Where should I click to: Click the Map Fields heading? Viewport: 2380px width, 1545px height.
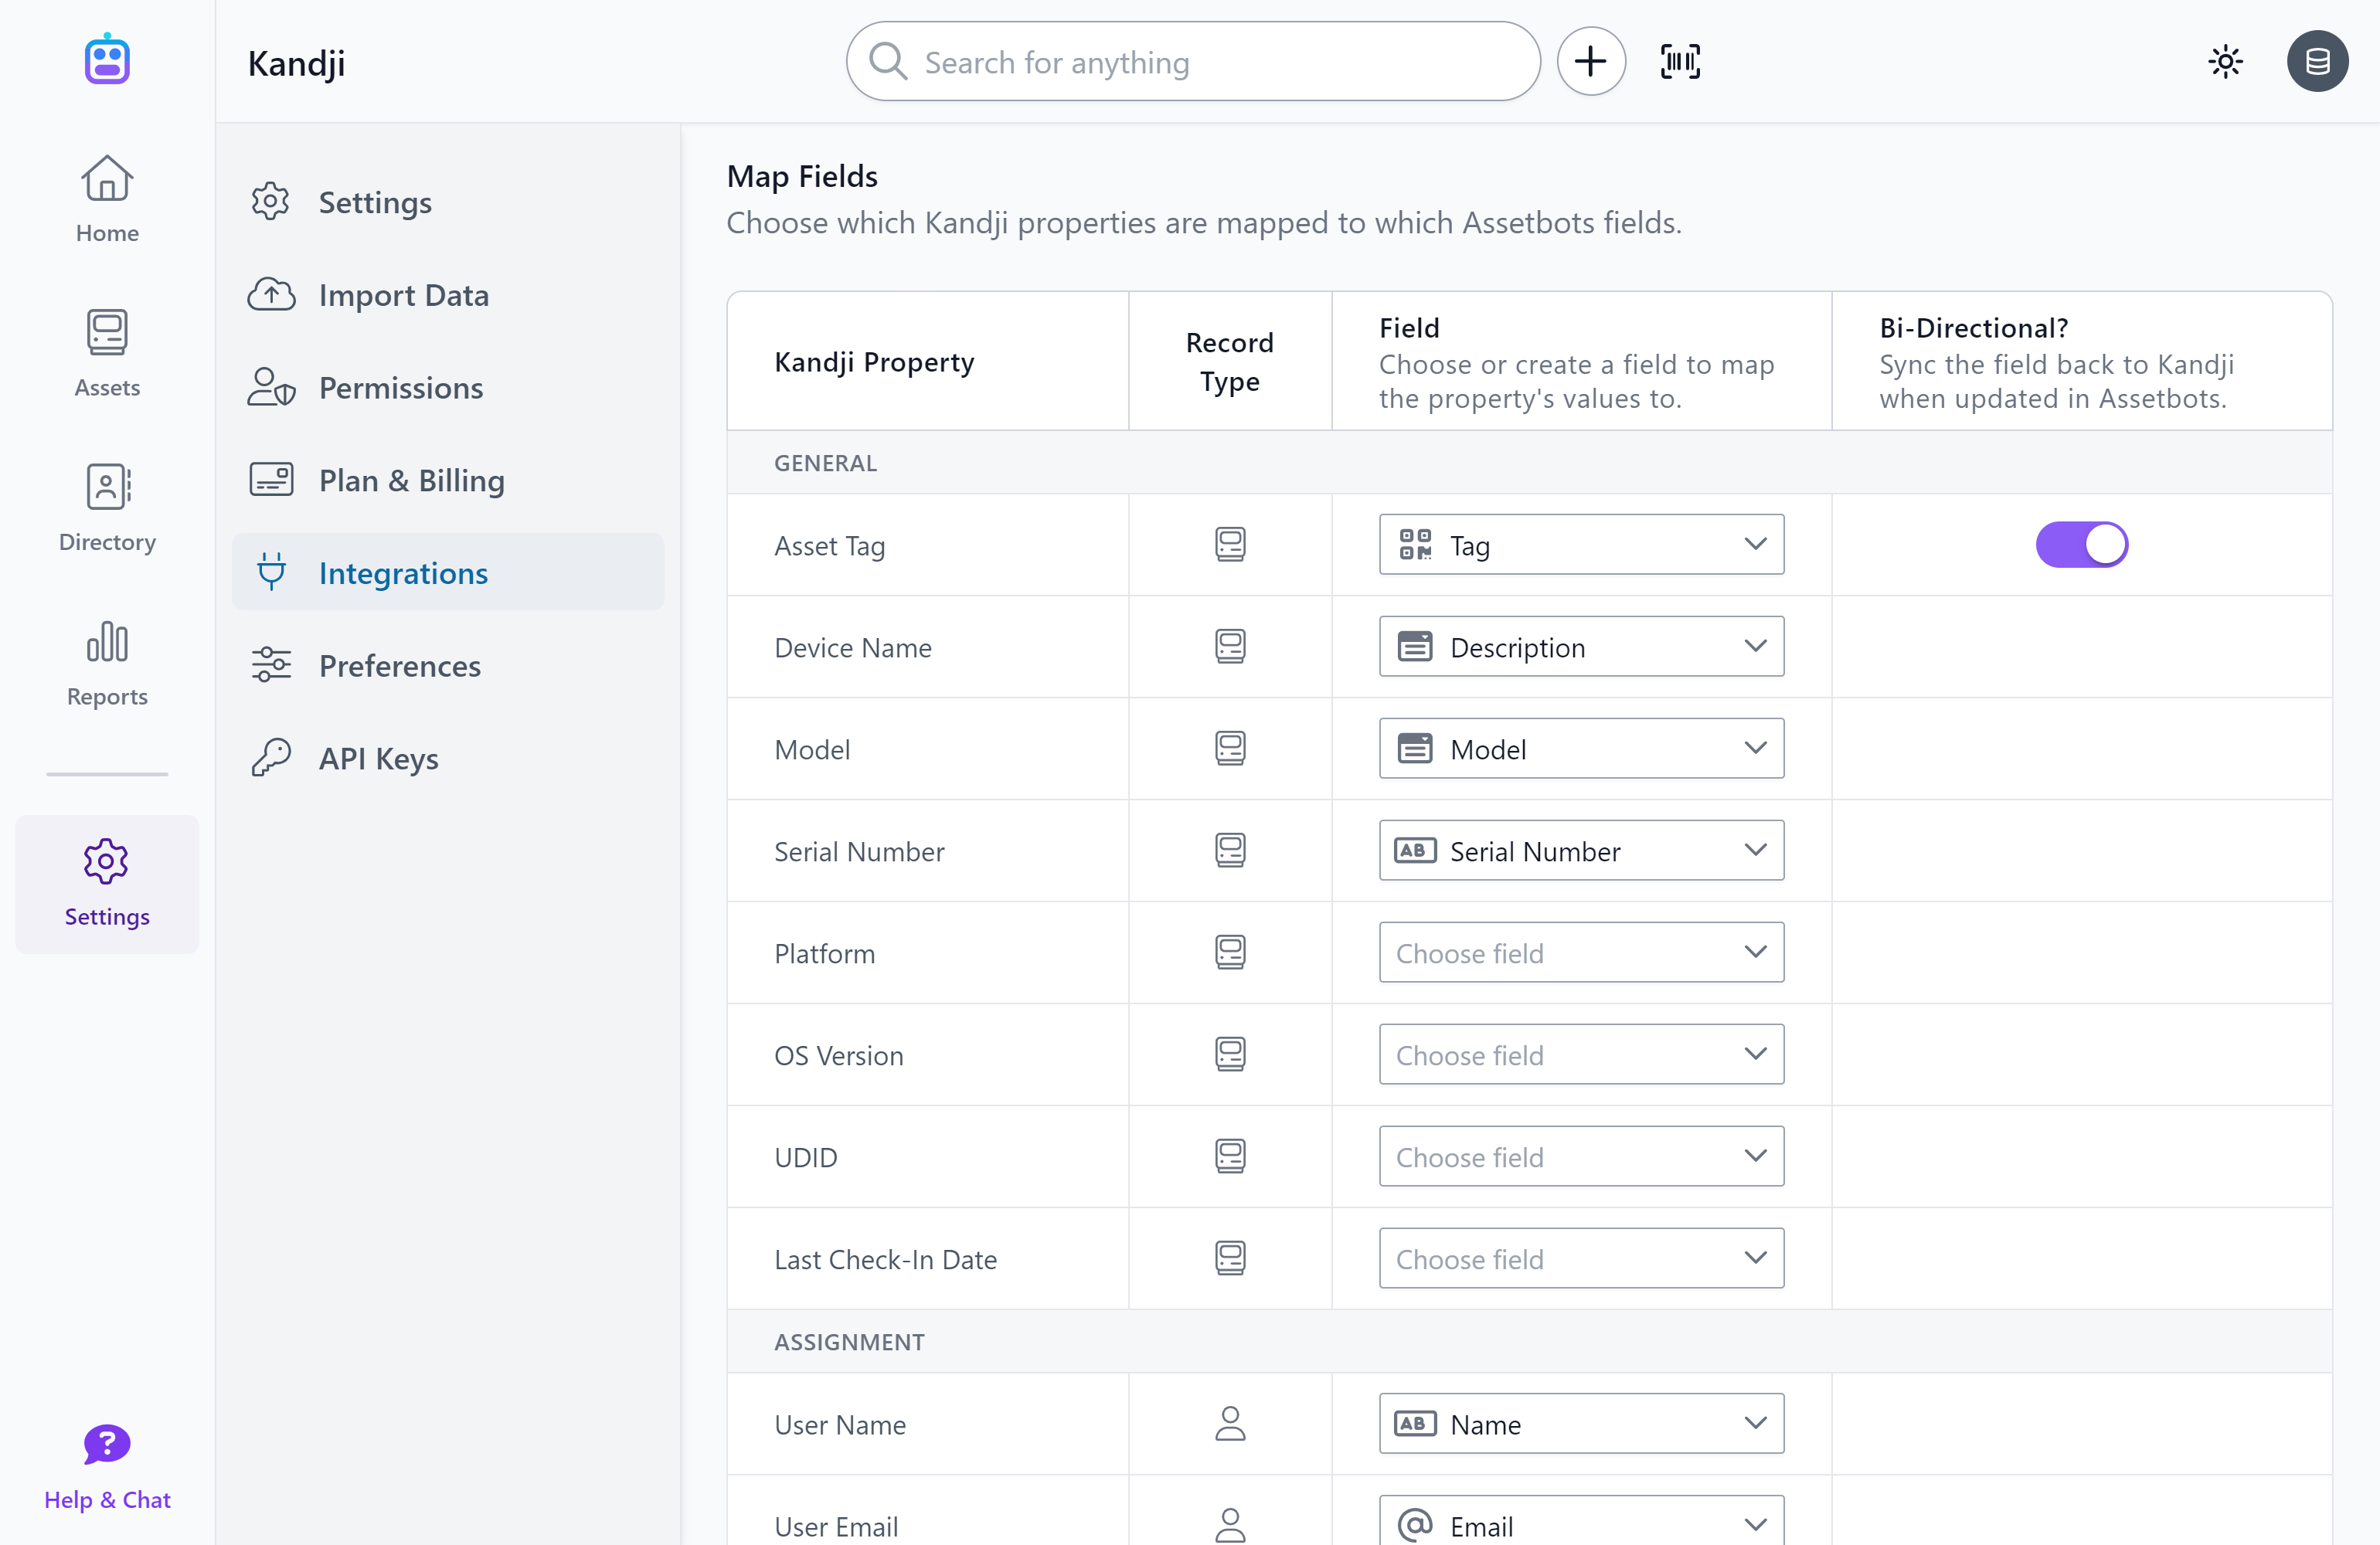coord(802,176)
